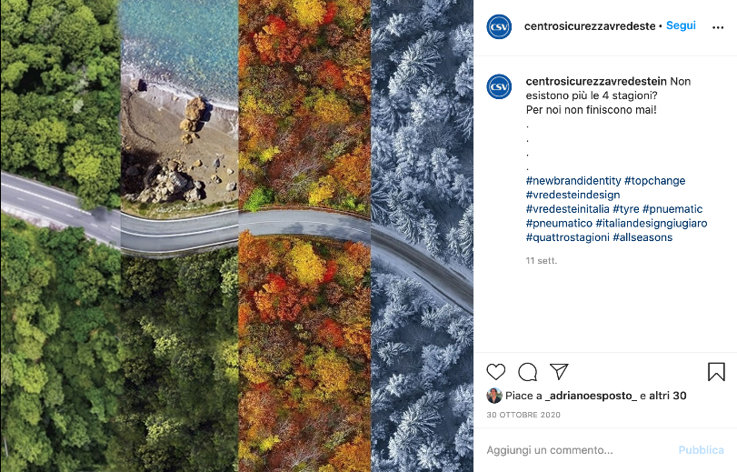The width and height of the screenshot is (737, 472).
Task: Share post with paper plane icon
Action: pos(559,371)
